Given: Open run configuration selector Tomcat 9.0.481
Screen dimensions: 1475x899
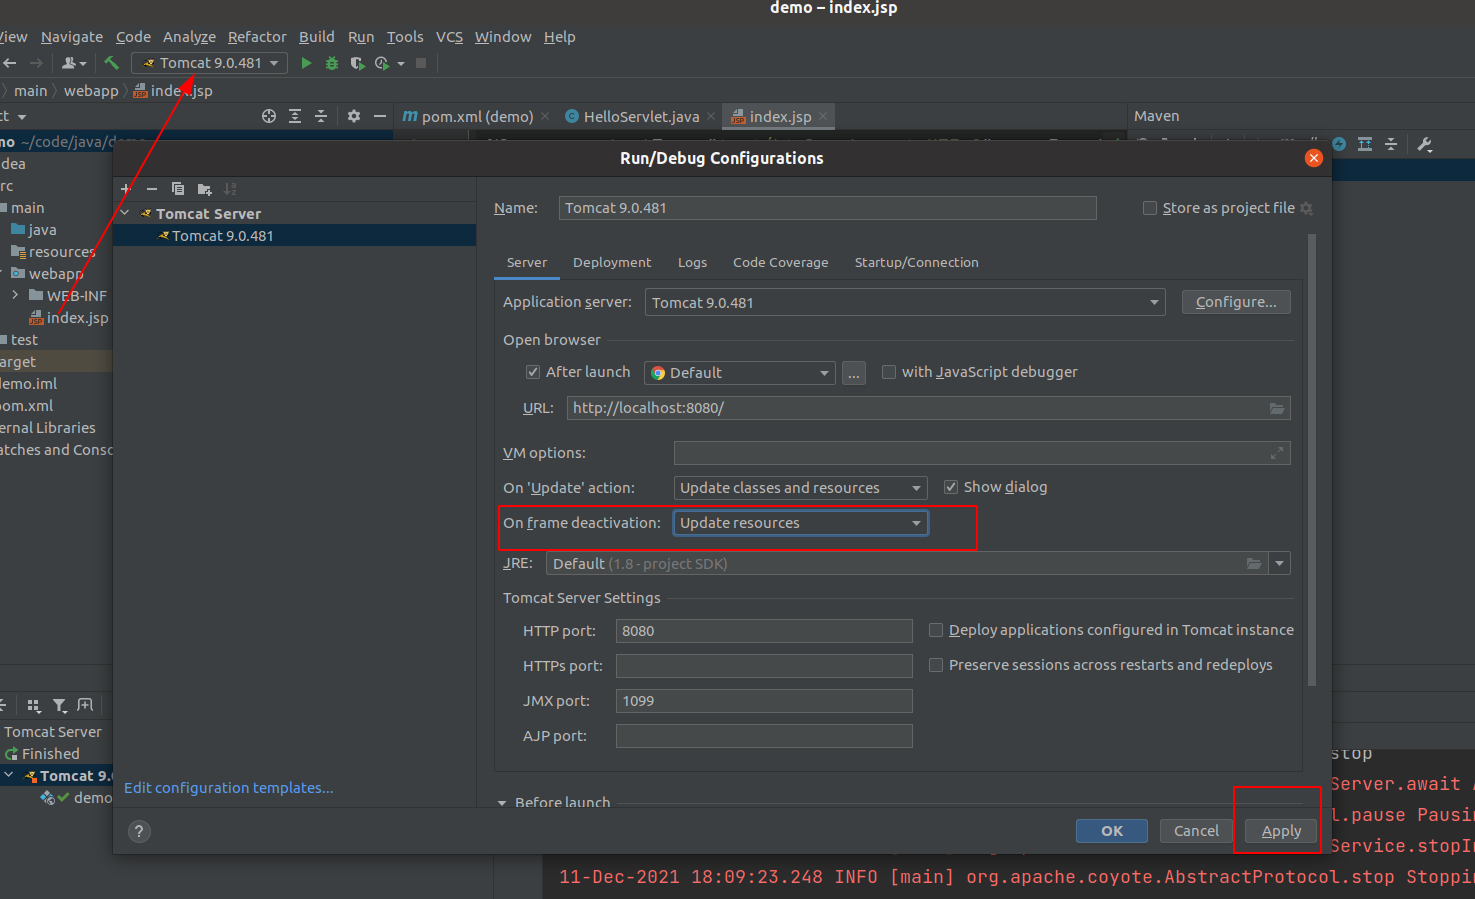Looking at the screenshot, I should [209, 63].
